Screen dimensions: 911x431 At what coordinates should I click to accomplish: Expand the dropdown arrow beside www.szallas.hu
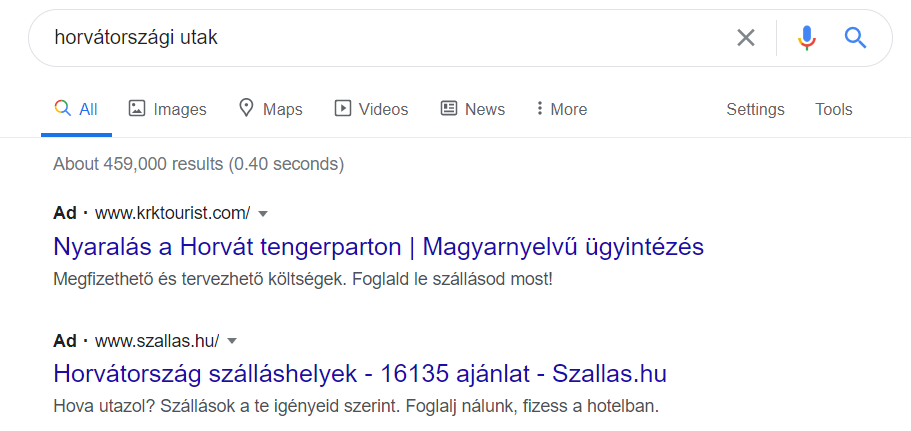(x=232, y=341)
